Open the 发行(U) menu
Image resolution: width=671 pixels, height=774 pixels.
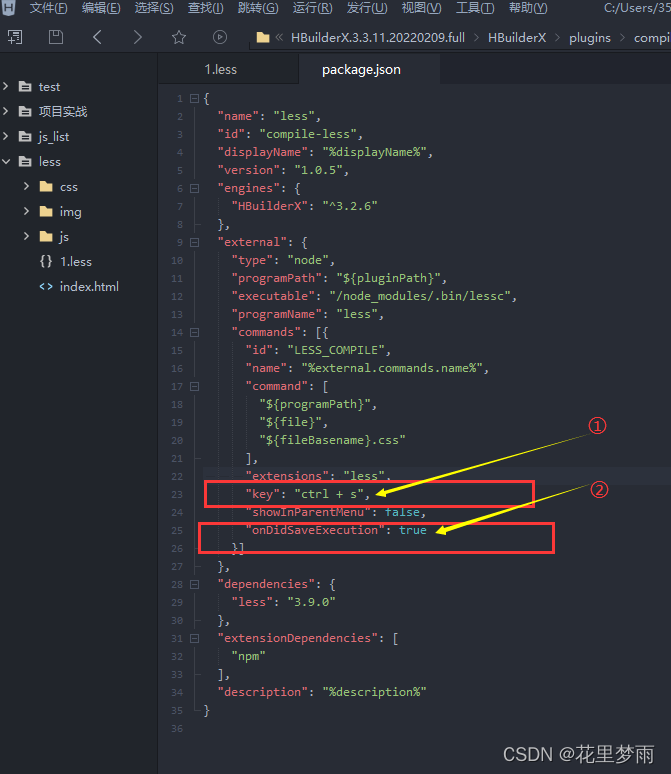[367, 8]
